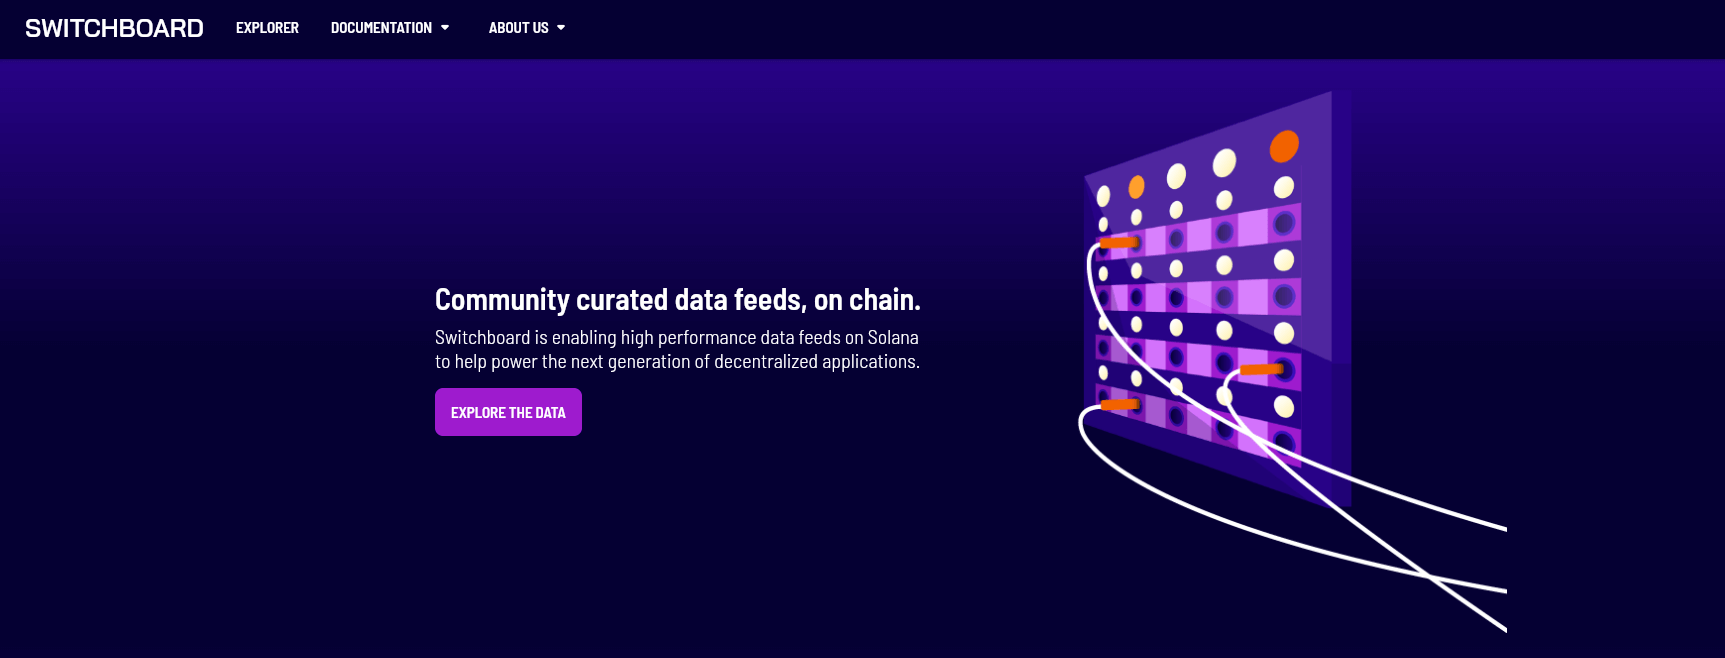Click the word Solana in the description
The width and height of the screenshot is (1725, 658).
pyautogui.click(x=893, y=338)
